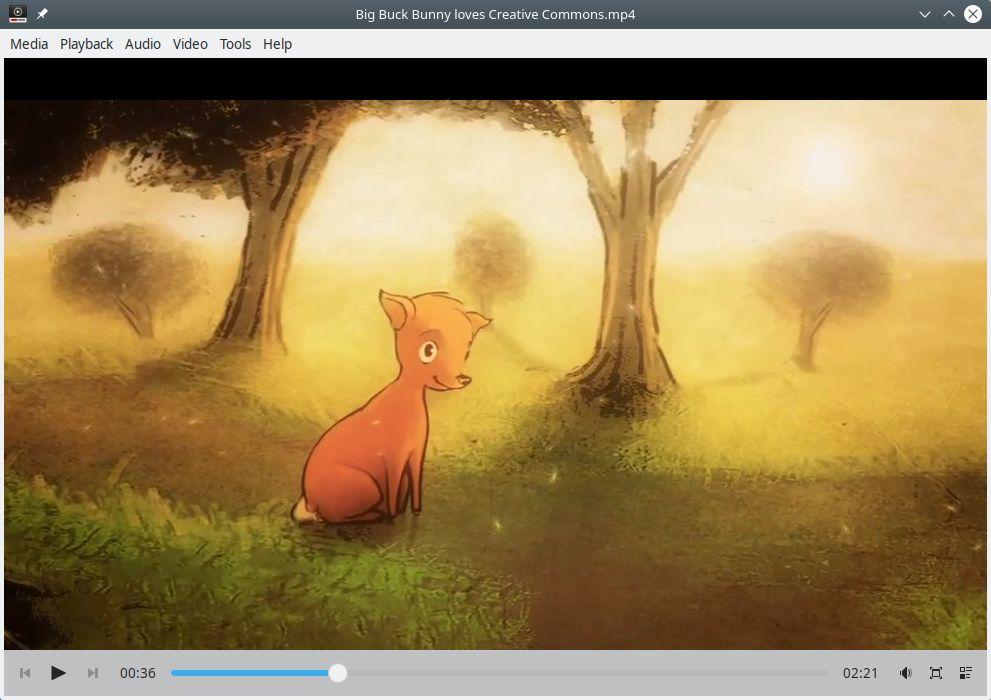991x700 pixels.
Task: Skip to next track
Action: pos(92,673)
